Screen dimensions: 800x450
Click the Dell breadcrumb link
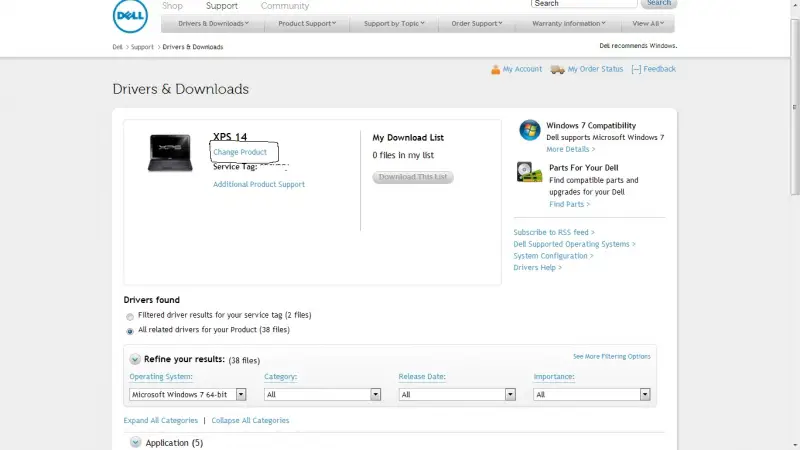(117, 47)
